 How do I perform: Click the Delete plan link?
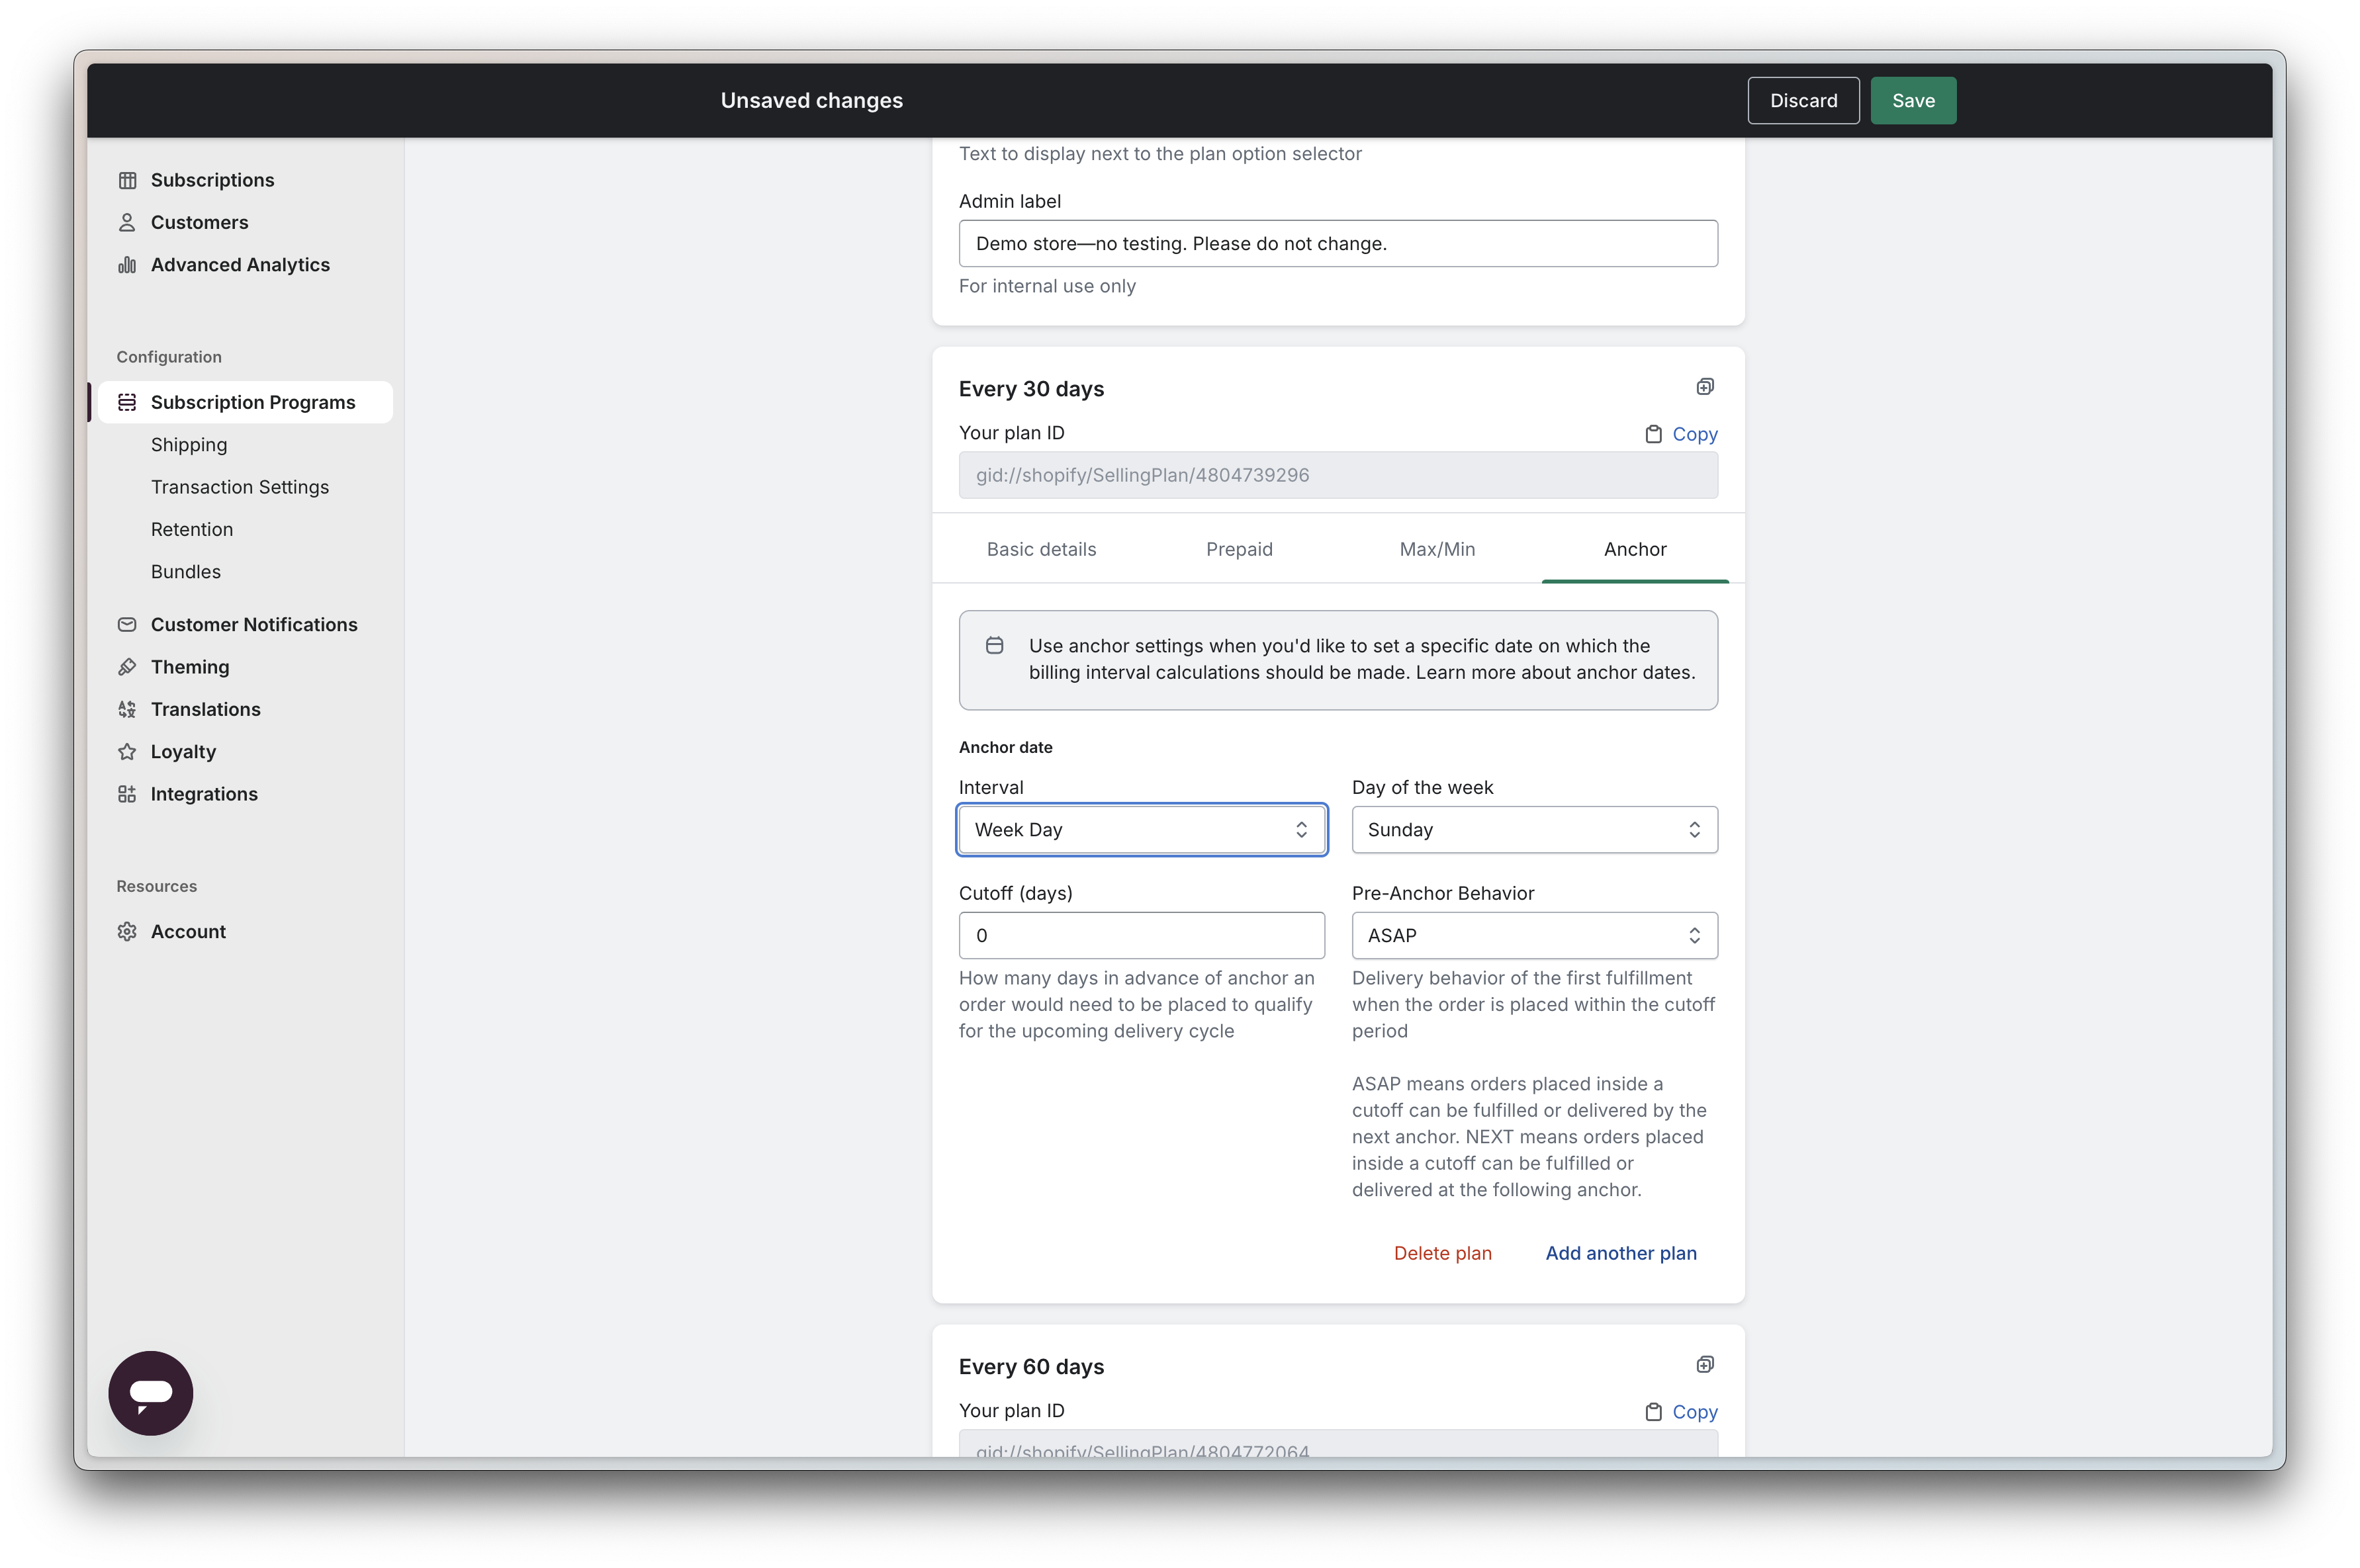1442,1254
